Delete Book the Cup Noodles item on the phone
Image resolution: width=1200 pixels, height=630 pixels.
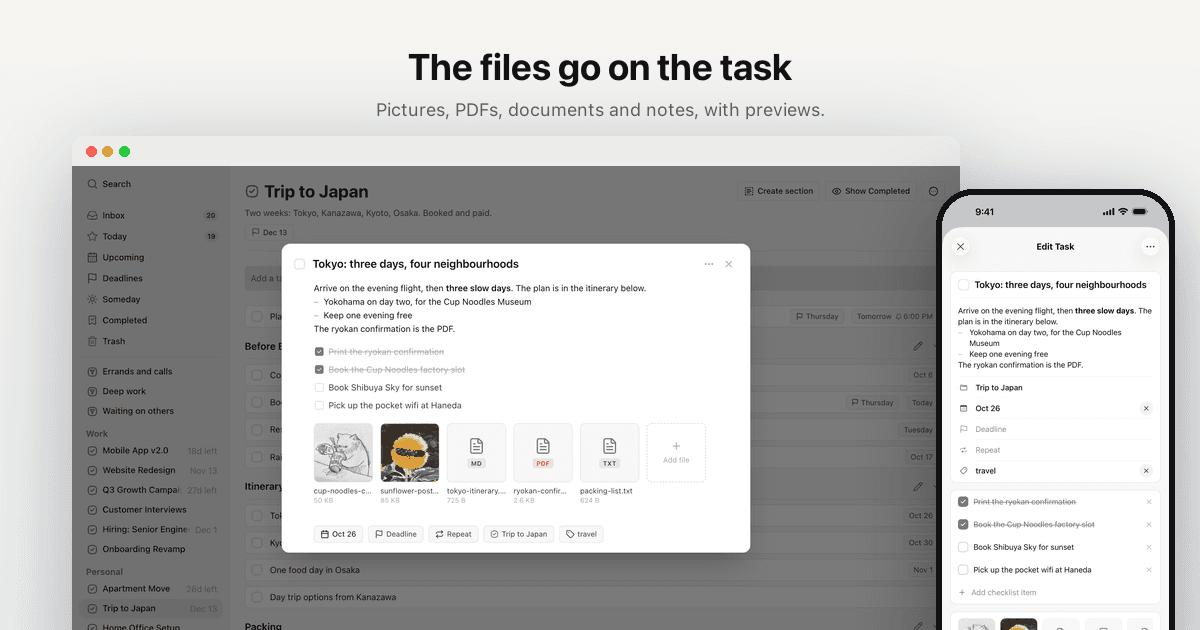coord(1149,524)
